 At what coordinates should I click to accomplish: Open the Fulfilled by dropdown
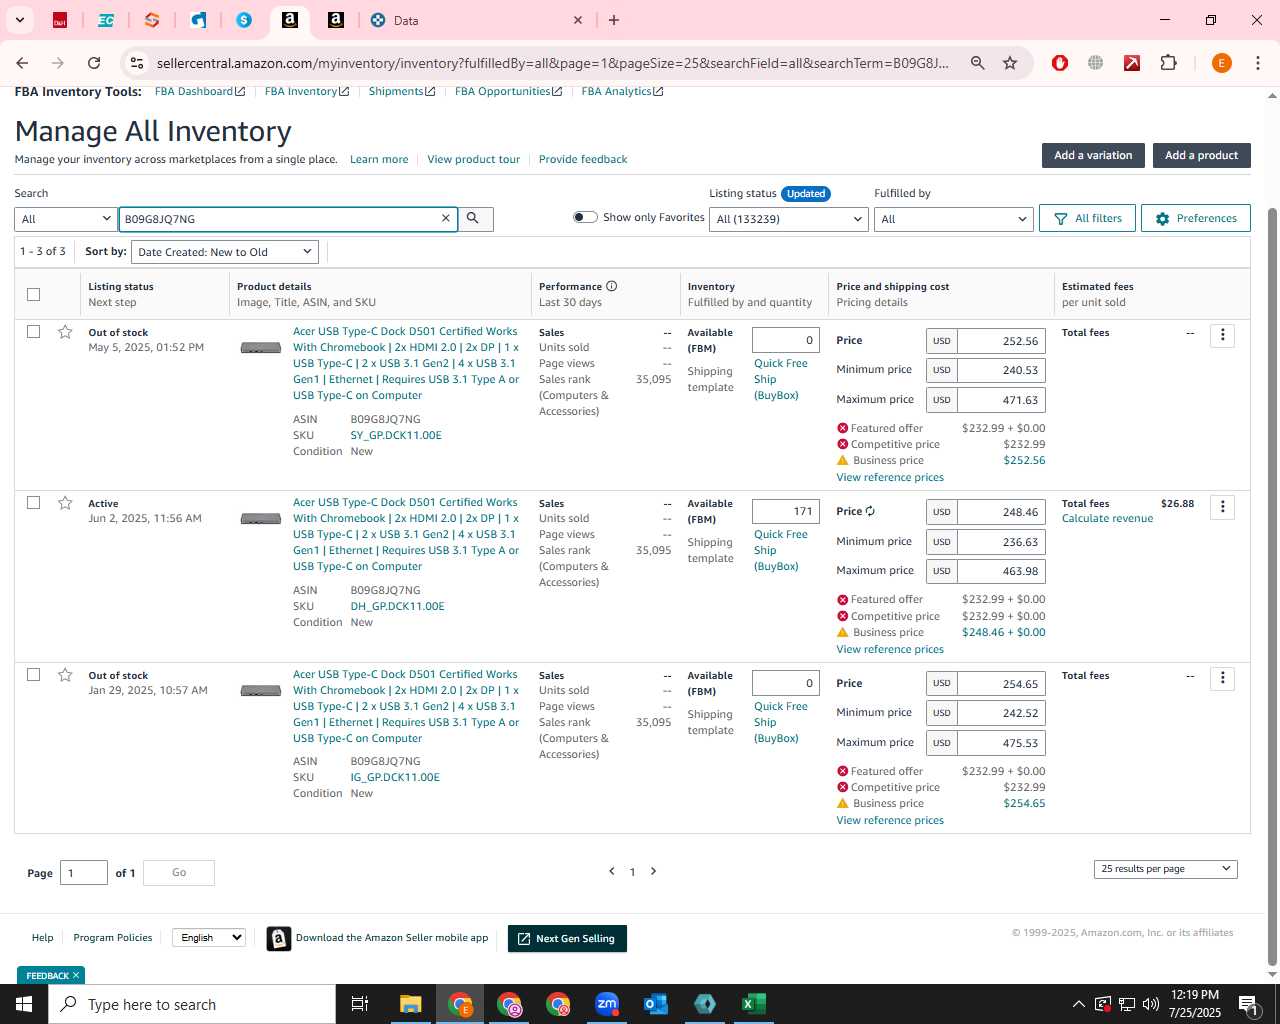click(953, 219)
